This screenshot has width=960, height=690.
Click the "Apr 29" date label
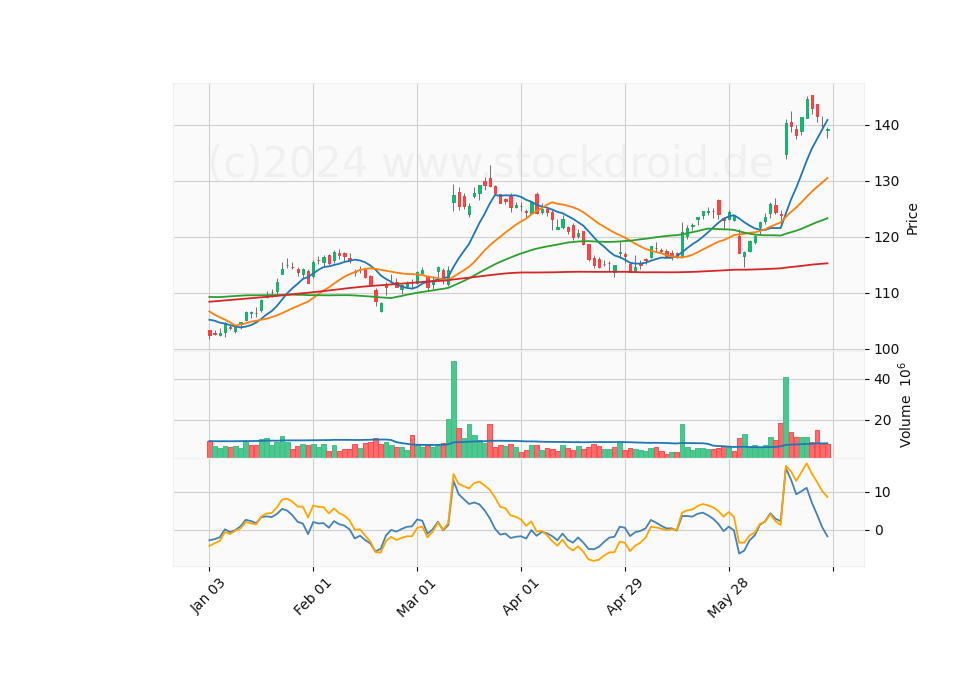[x=624, y=597]
